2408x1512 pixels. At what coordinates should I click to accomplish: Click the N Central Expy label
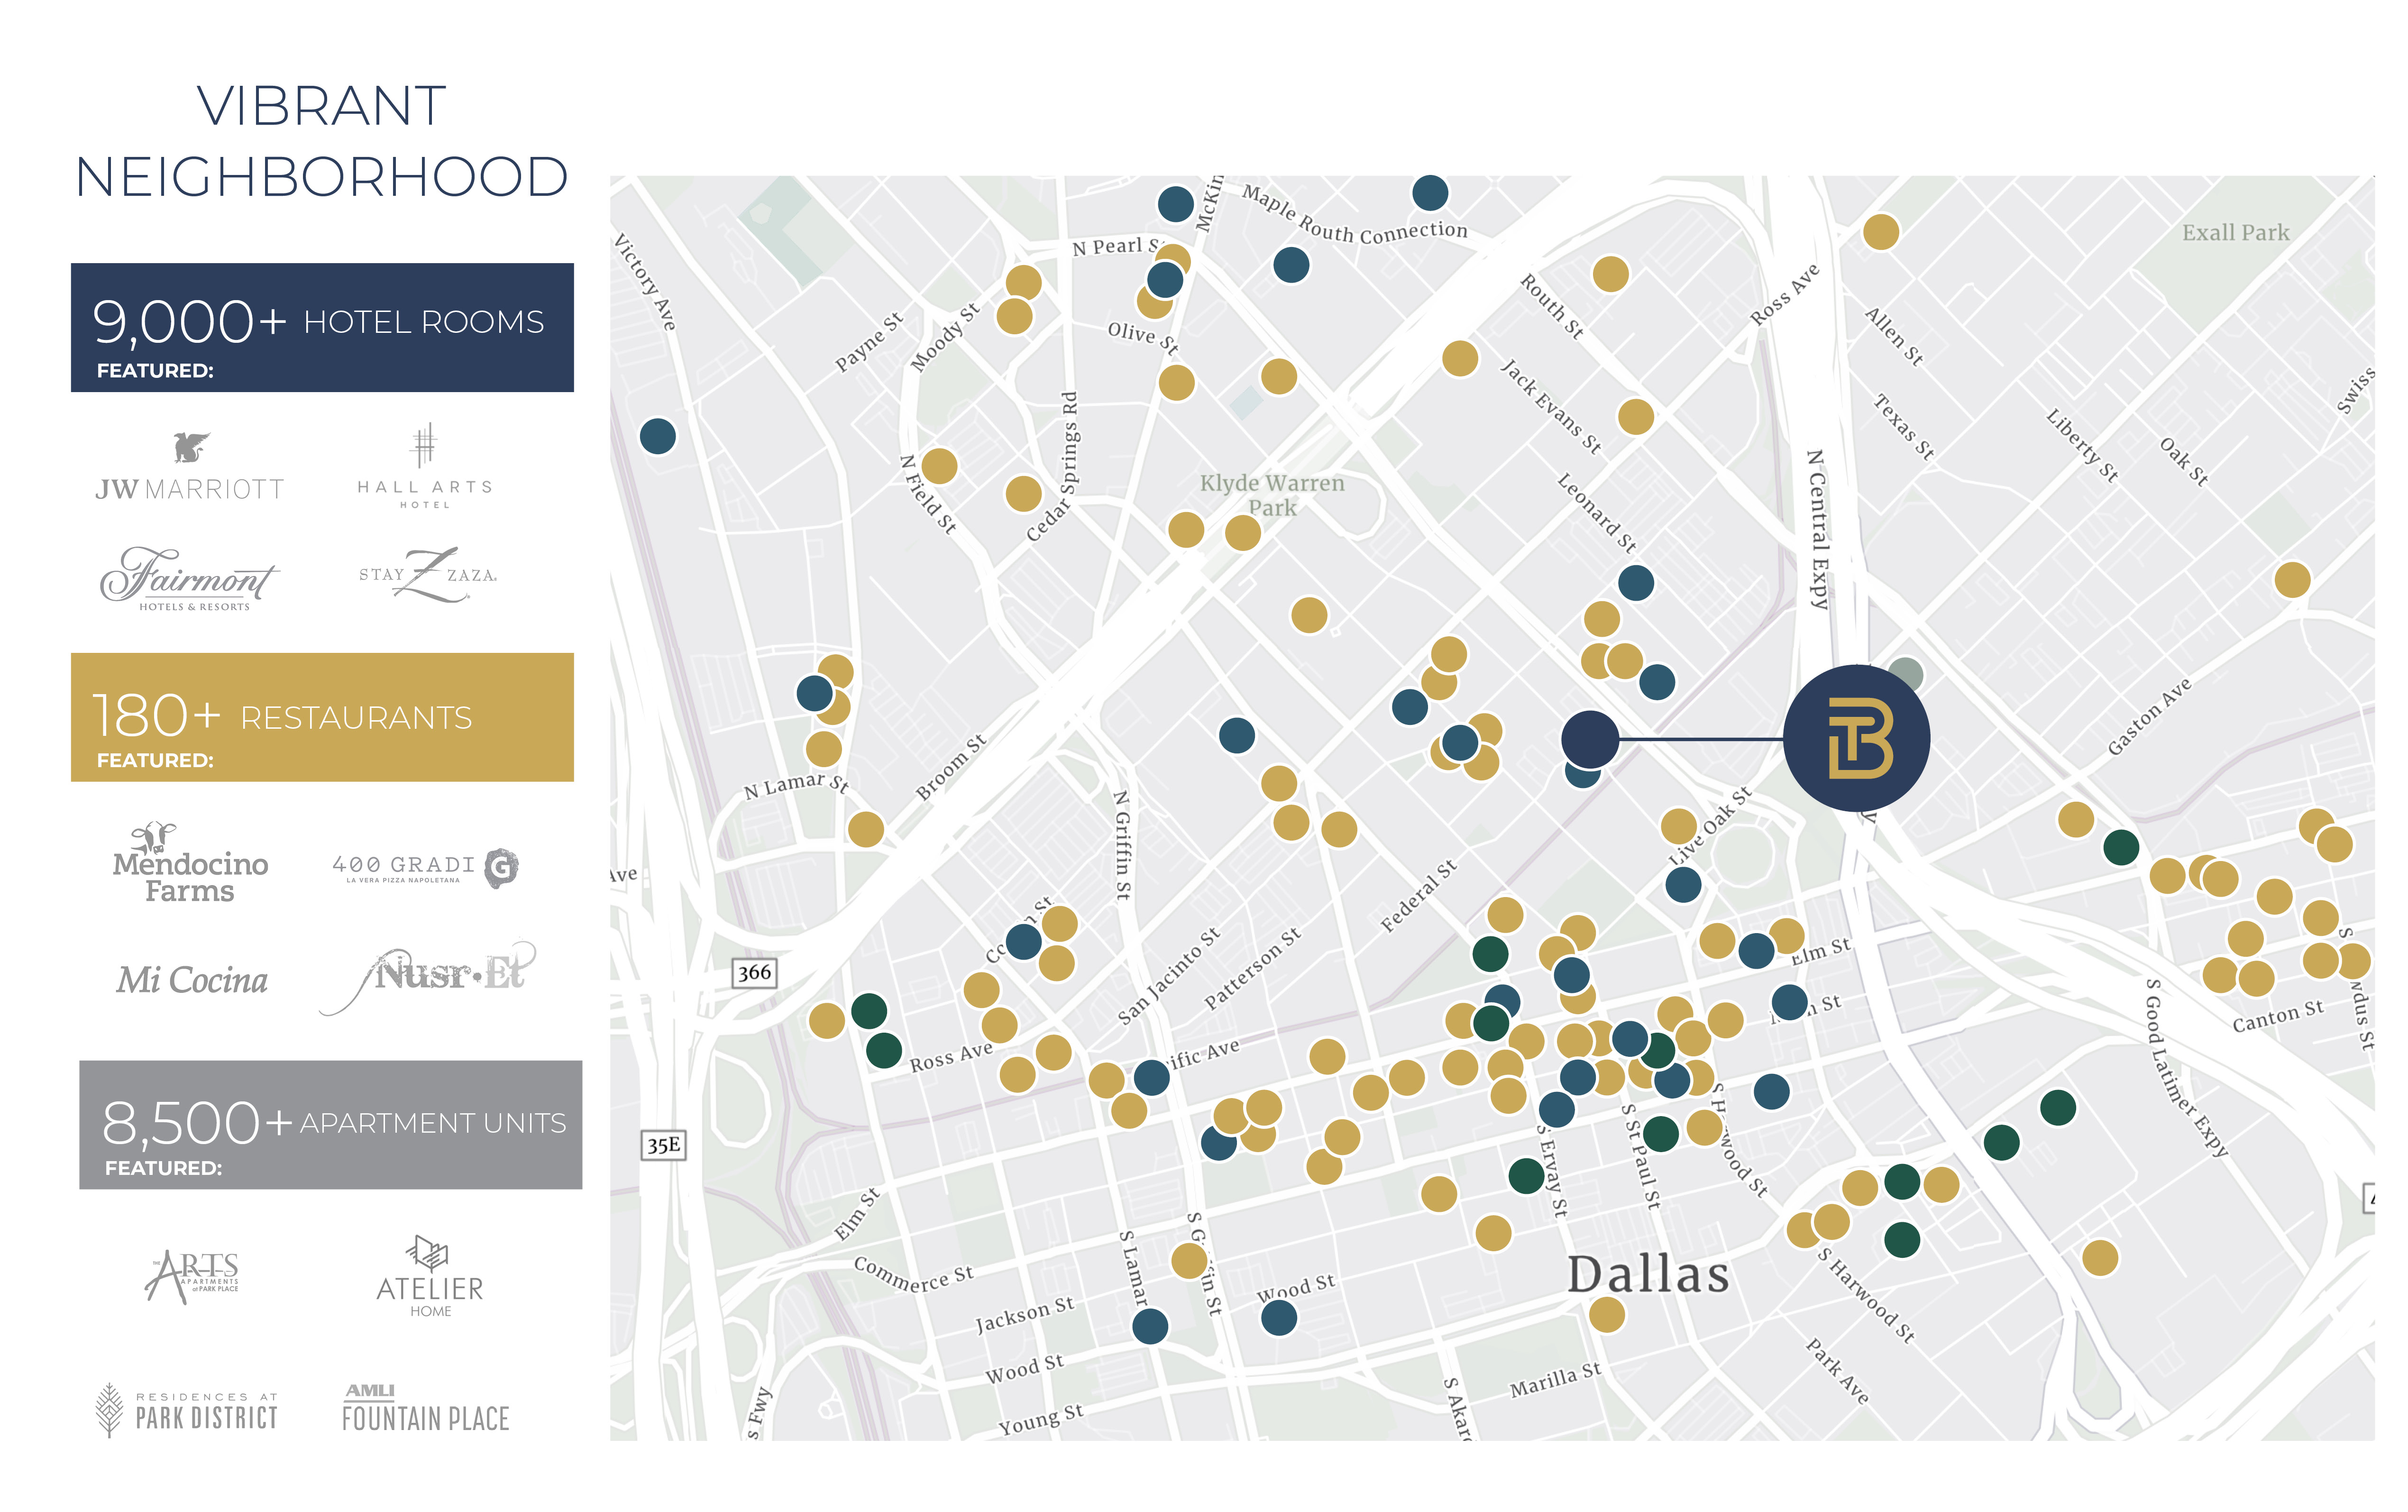pos(1818,529)
